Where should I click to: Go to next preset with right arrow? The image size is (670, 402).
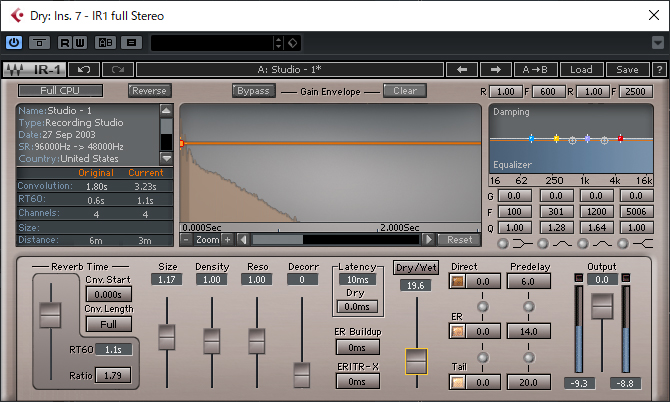[496, 70]
